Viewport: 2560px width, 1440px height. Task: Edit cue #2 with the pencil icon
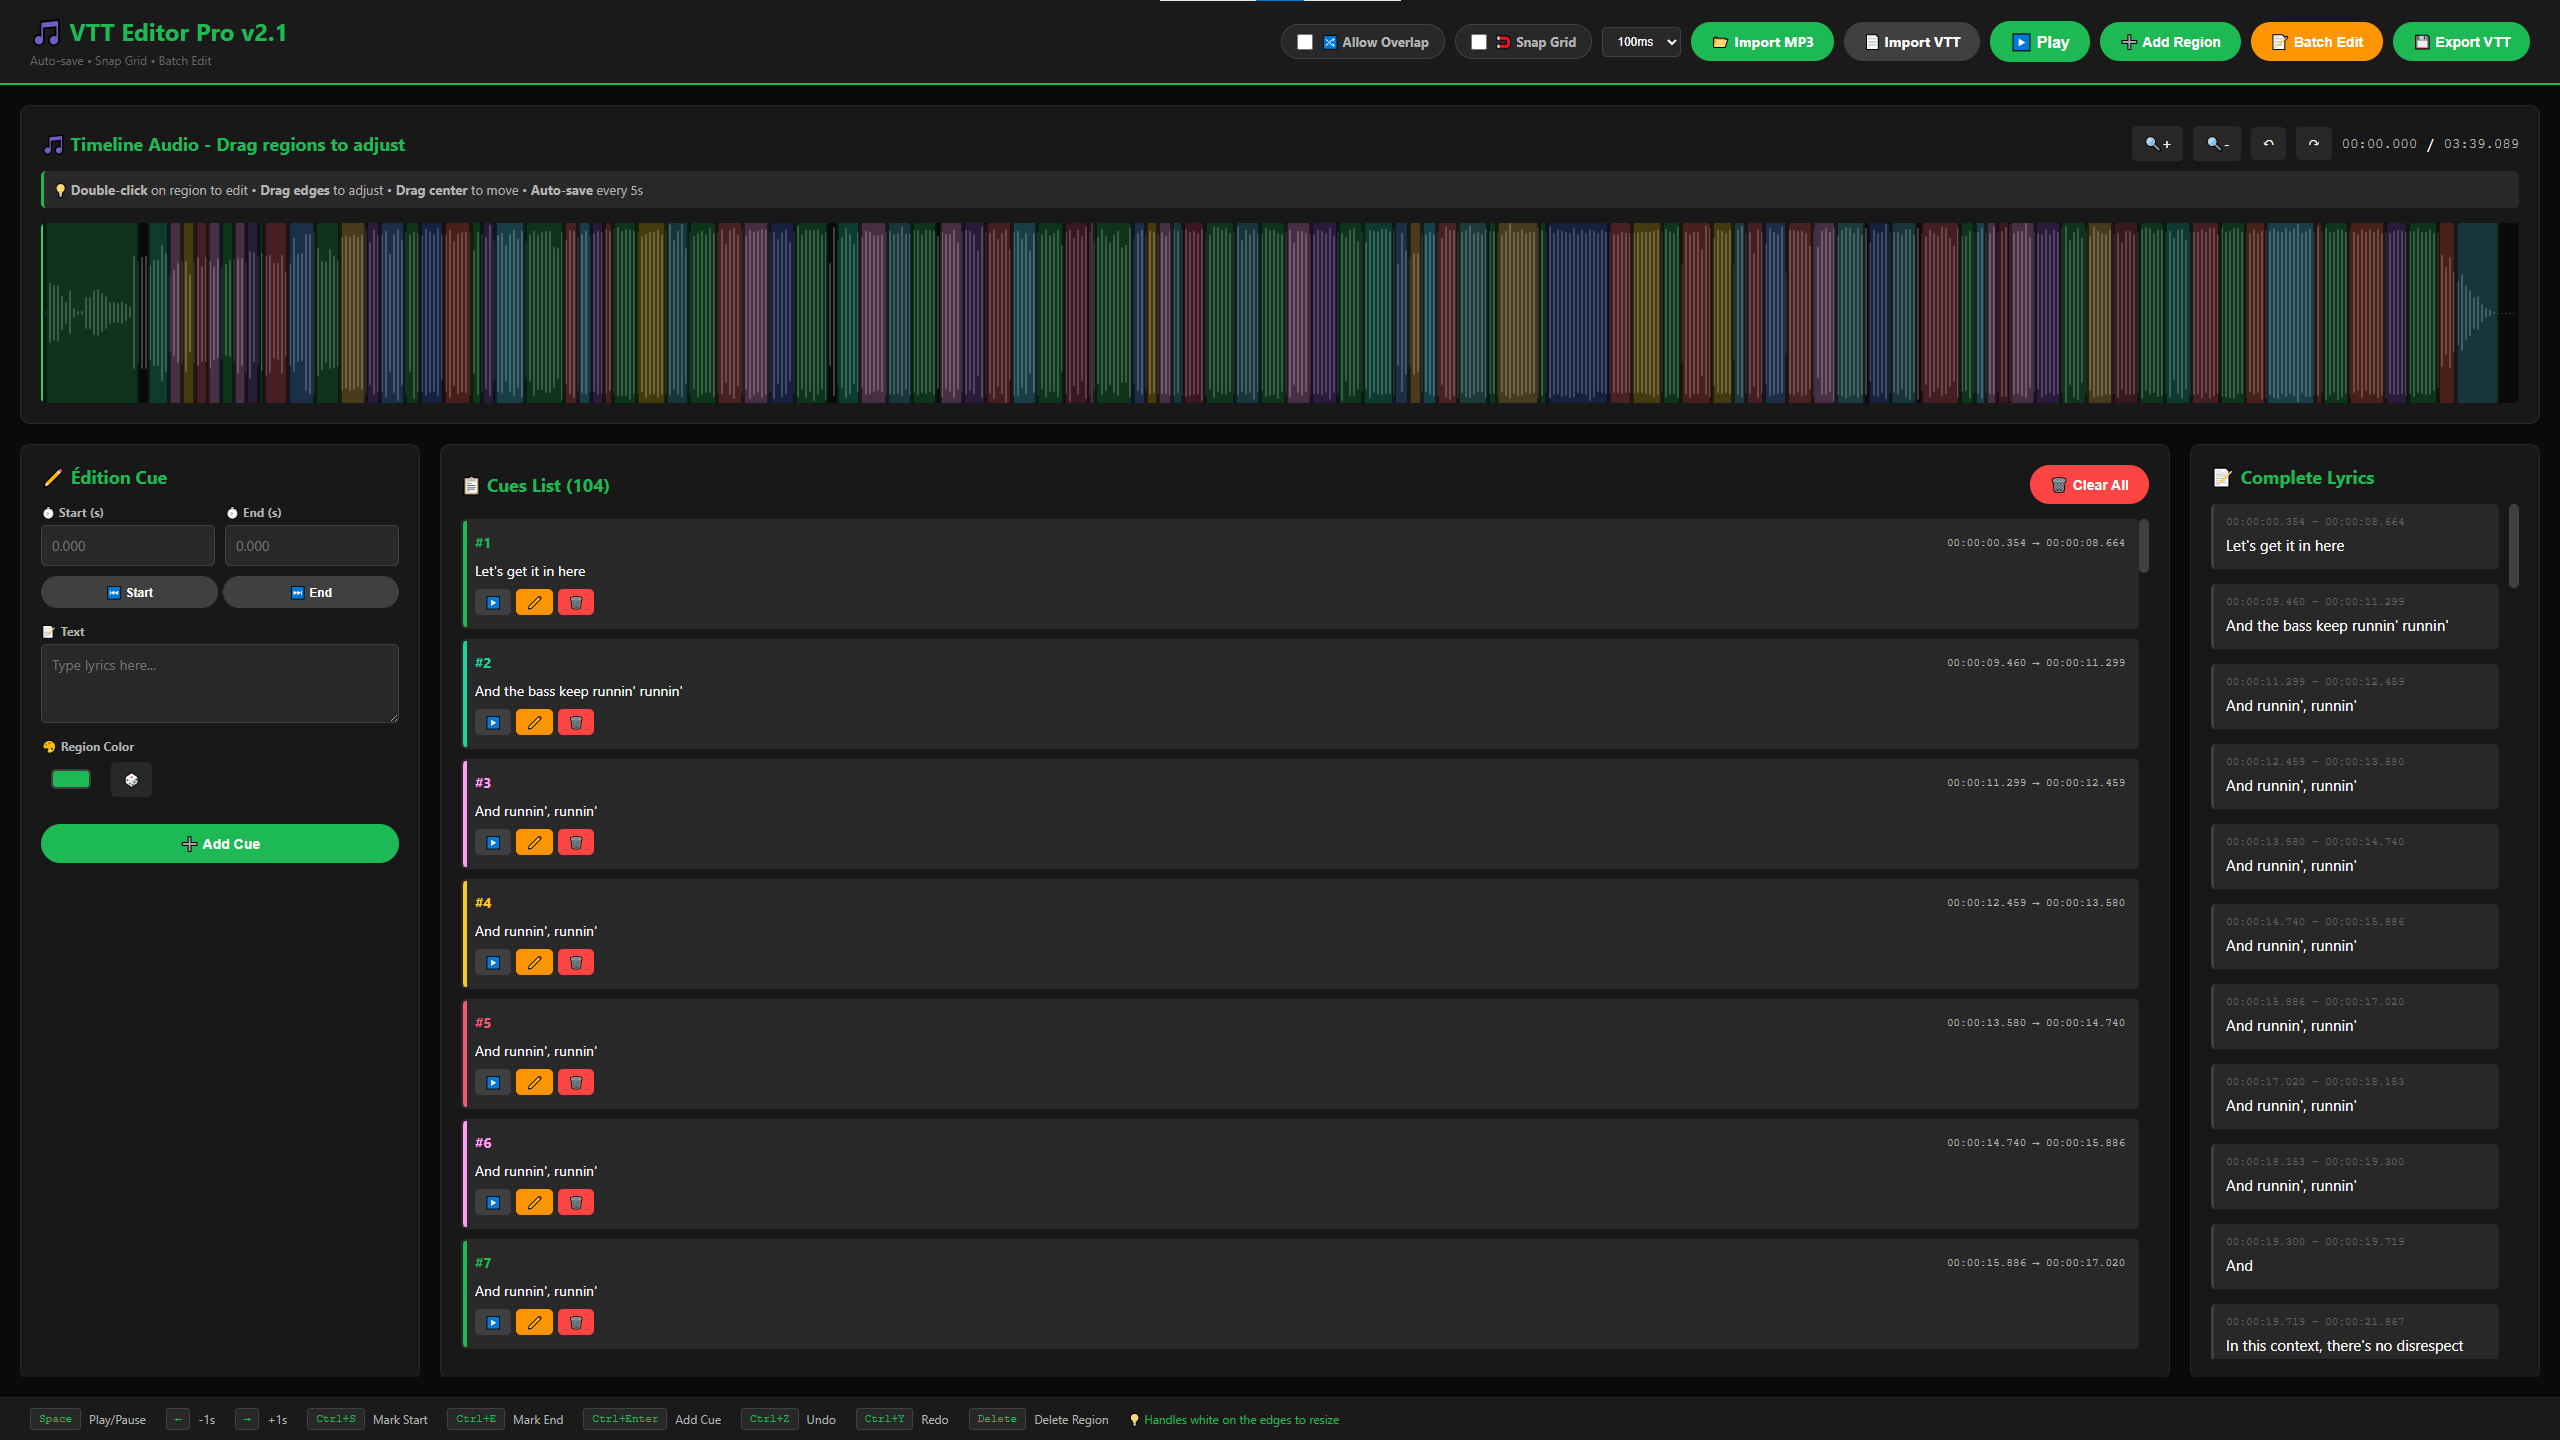pyautogui.click(x=534, y=722)
